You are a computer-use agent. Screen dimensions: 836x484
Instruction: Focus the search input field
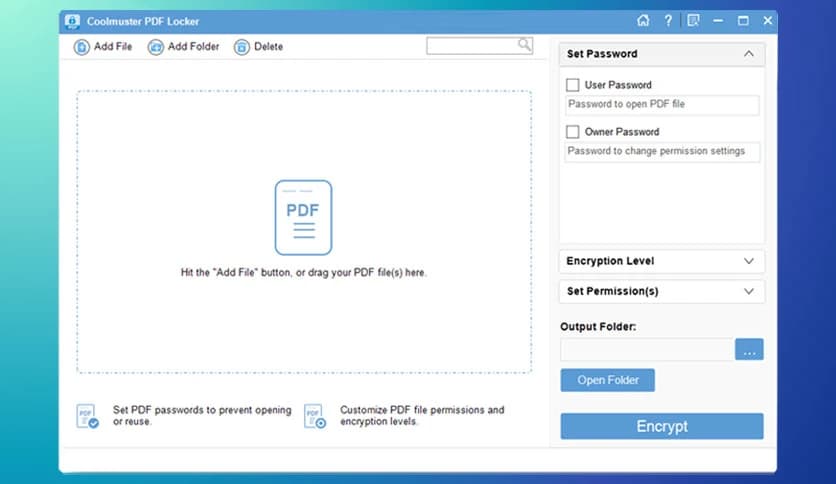(x=472, y=45)
